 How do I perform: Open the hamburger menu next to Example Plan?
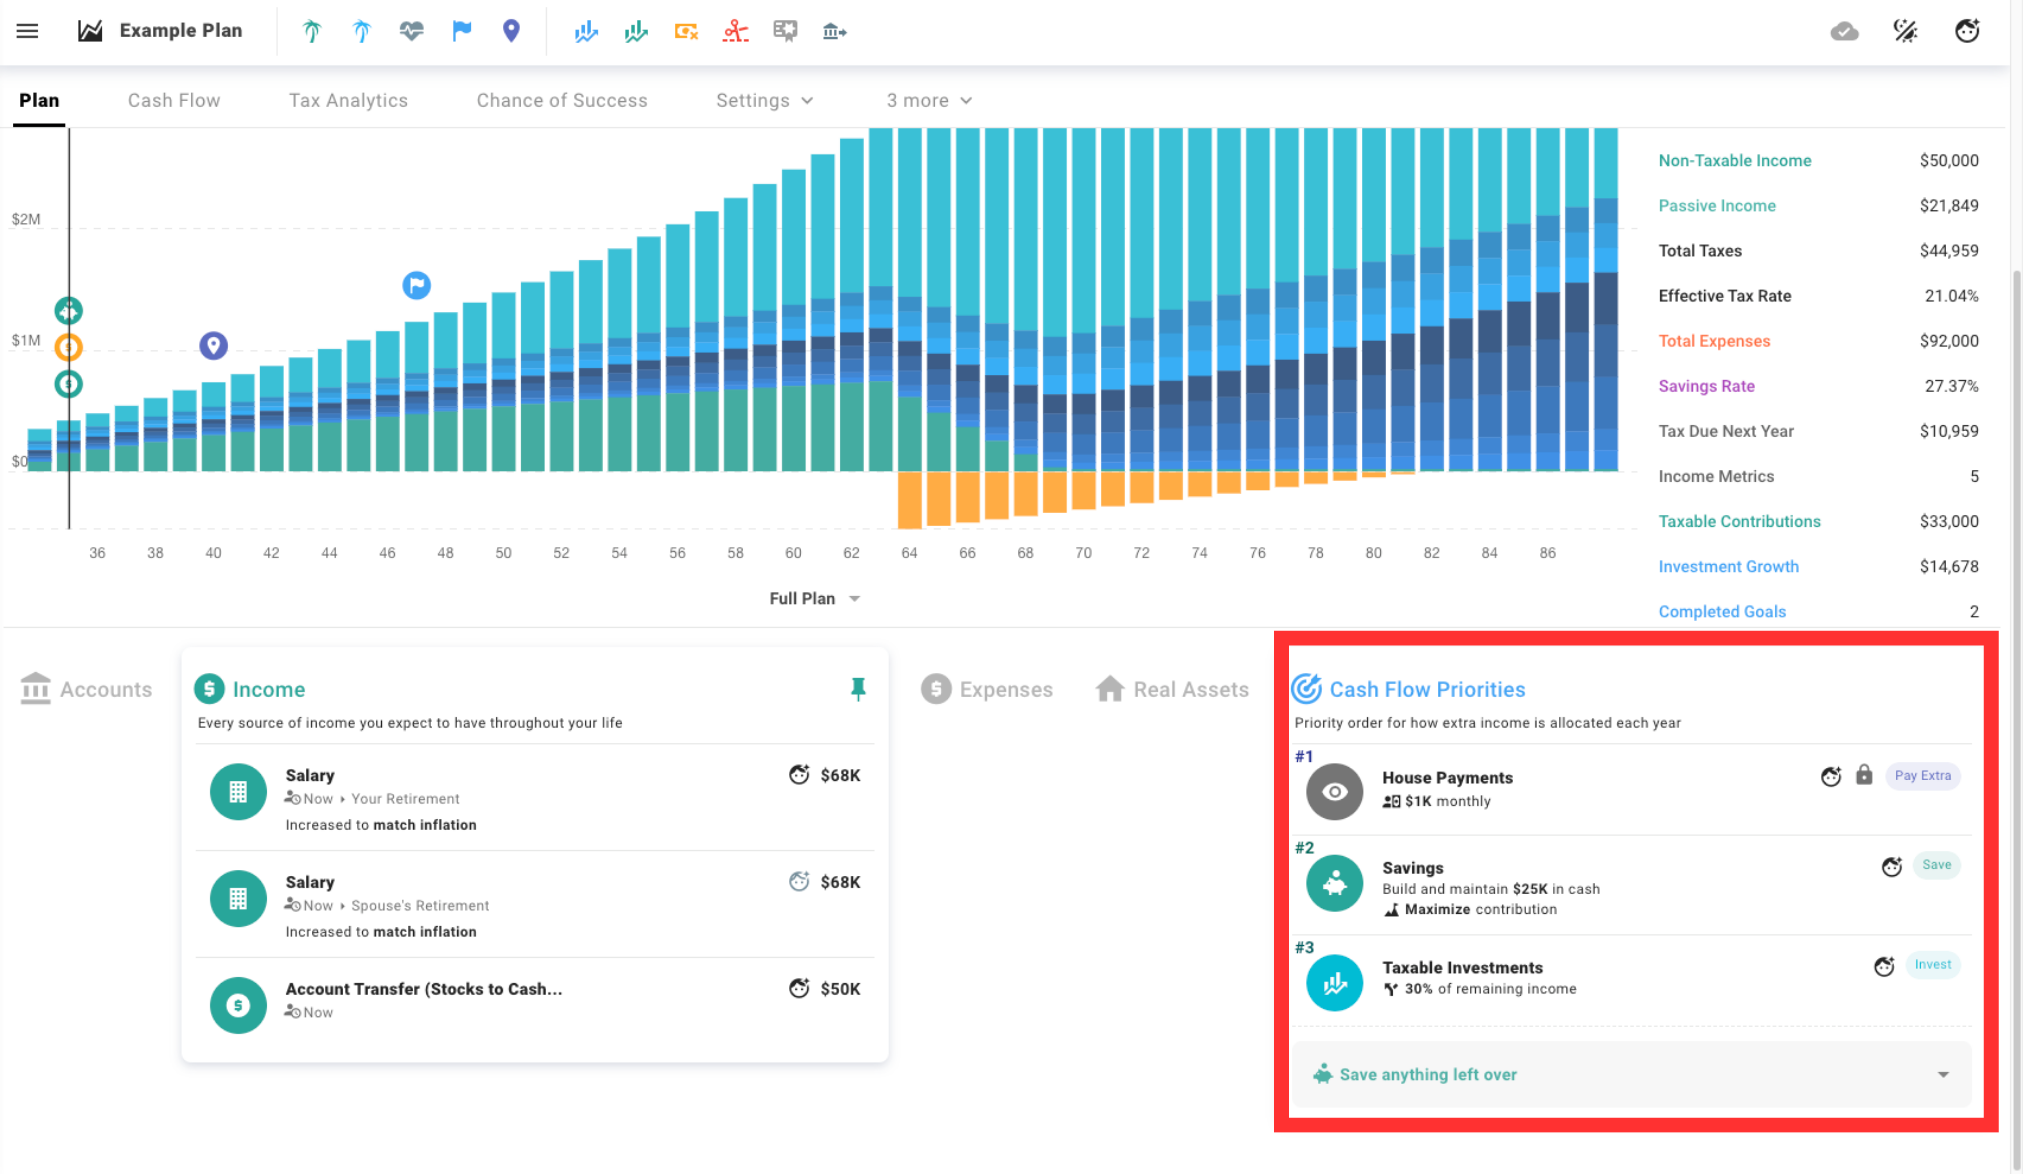click(x=27, y=30)
